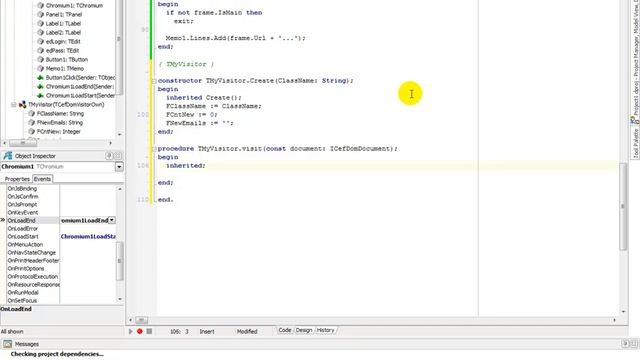Click the editor's horizontal scrollbar thumb
The height and width of the screenshot is (360, 640).
142,320
